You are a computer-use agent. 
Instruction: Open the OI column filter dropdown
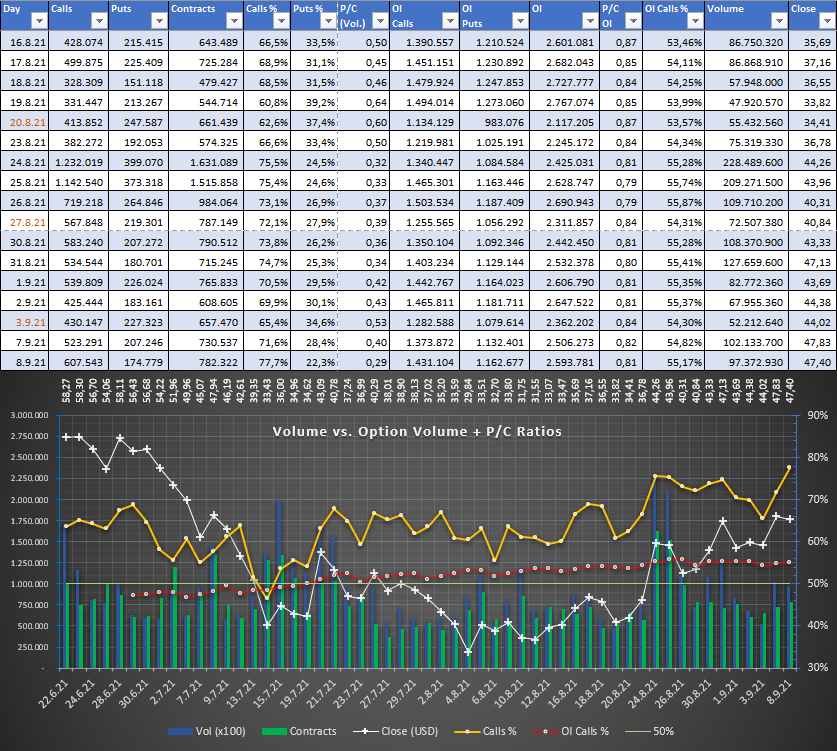coord(590,21)
